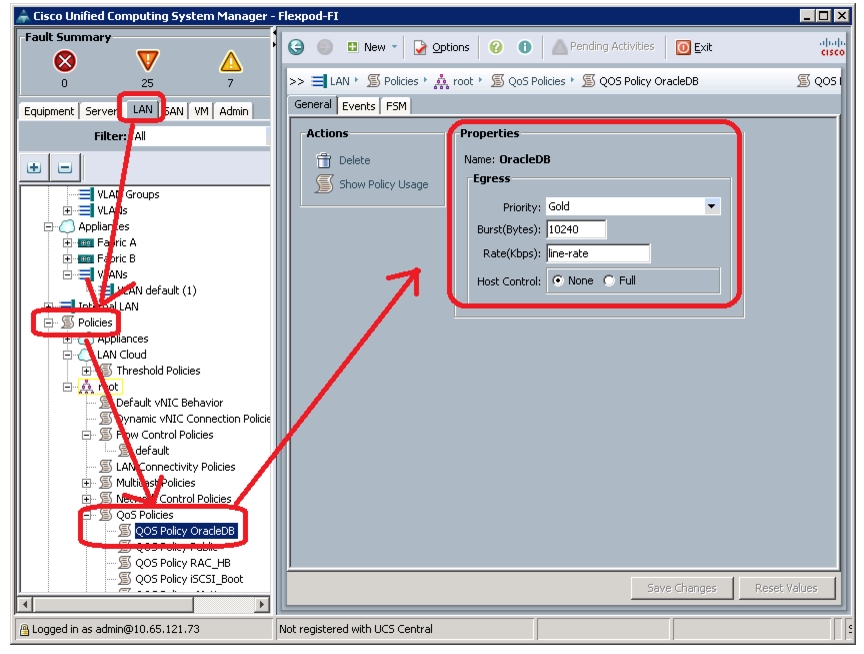
Task: Select LAN Connectivity Policies in the tree
Action: 175,467
